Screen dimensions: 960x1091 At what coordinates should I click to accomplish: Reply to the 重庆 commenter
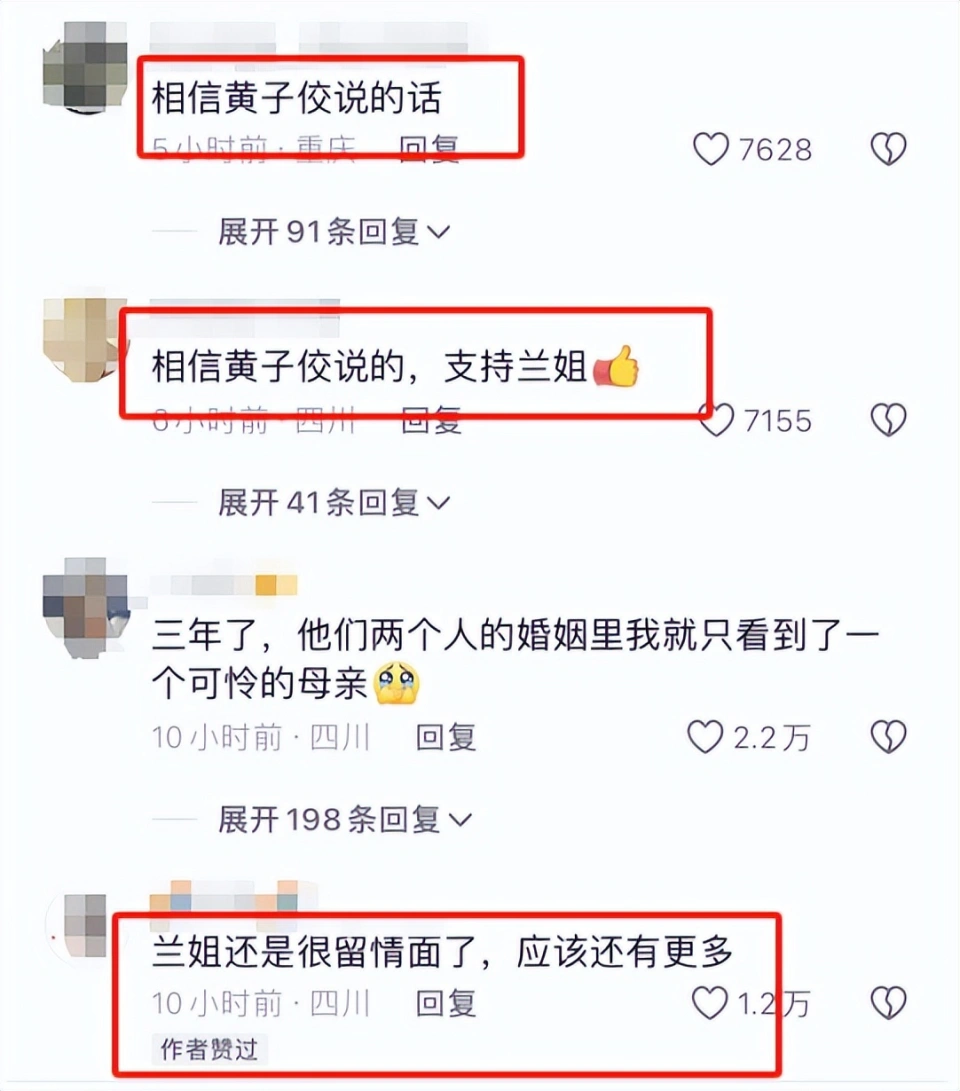429,148
